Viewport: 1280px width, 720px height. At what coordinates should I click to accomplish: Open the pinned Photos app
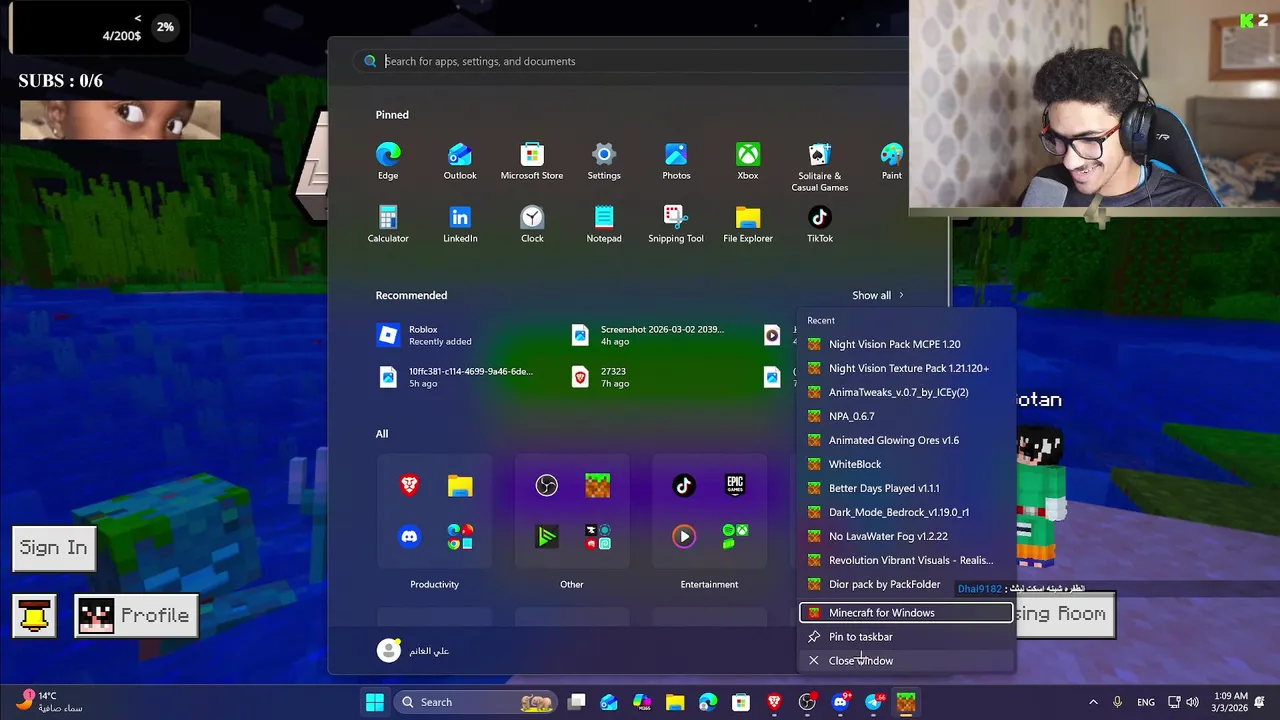(x=676, y=162)
